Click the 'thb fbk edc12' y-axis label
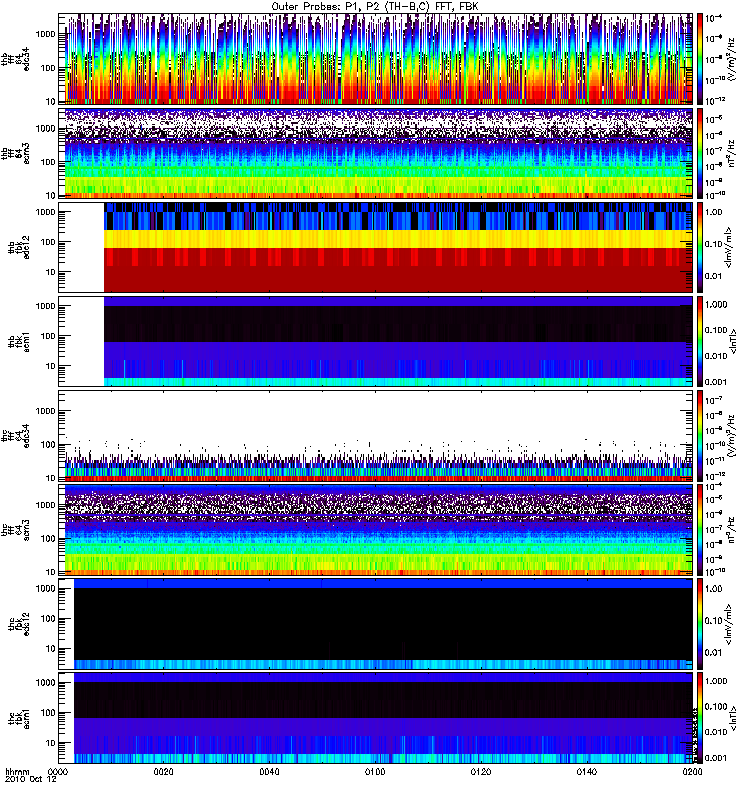This screenshot has width=750, height=800. [19, 247]
